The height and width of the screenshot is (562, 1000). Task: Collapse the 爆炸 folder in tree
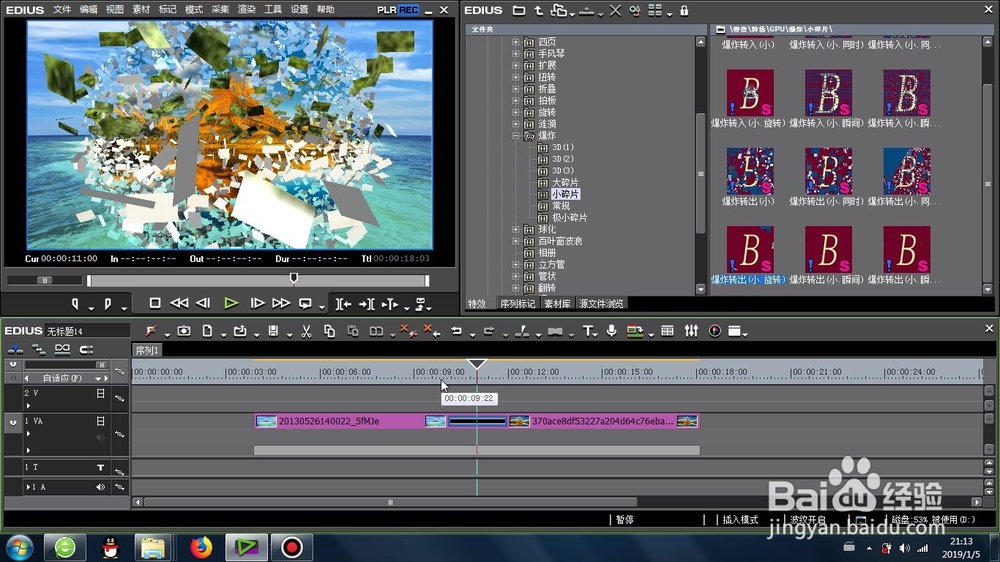point(515,136)
